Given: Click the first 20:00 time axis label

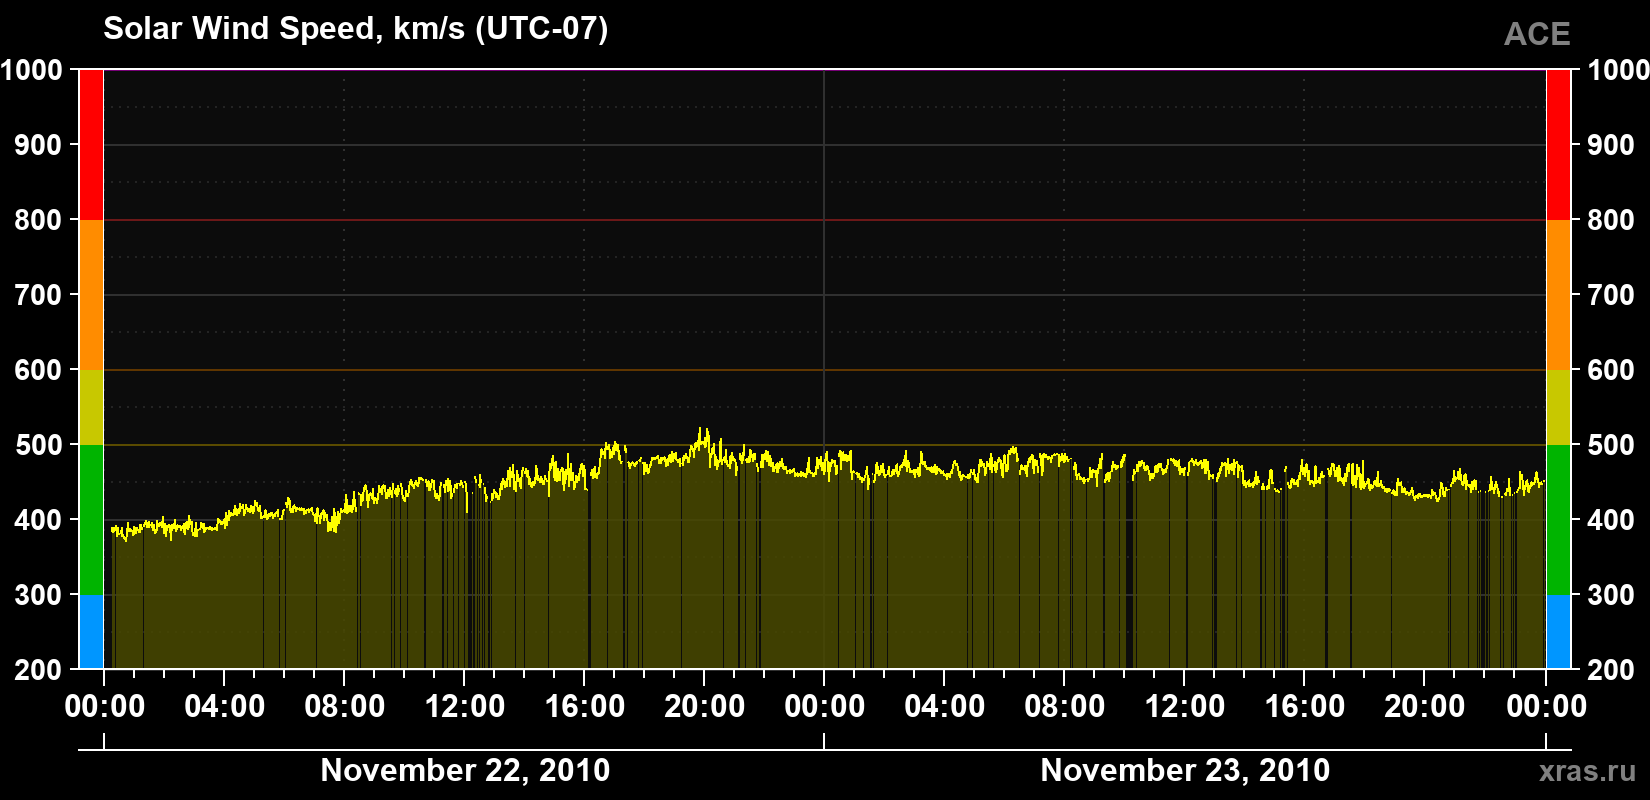Looking at the screenshot, I should pyautogui.click(x=704, y=707).
